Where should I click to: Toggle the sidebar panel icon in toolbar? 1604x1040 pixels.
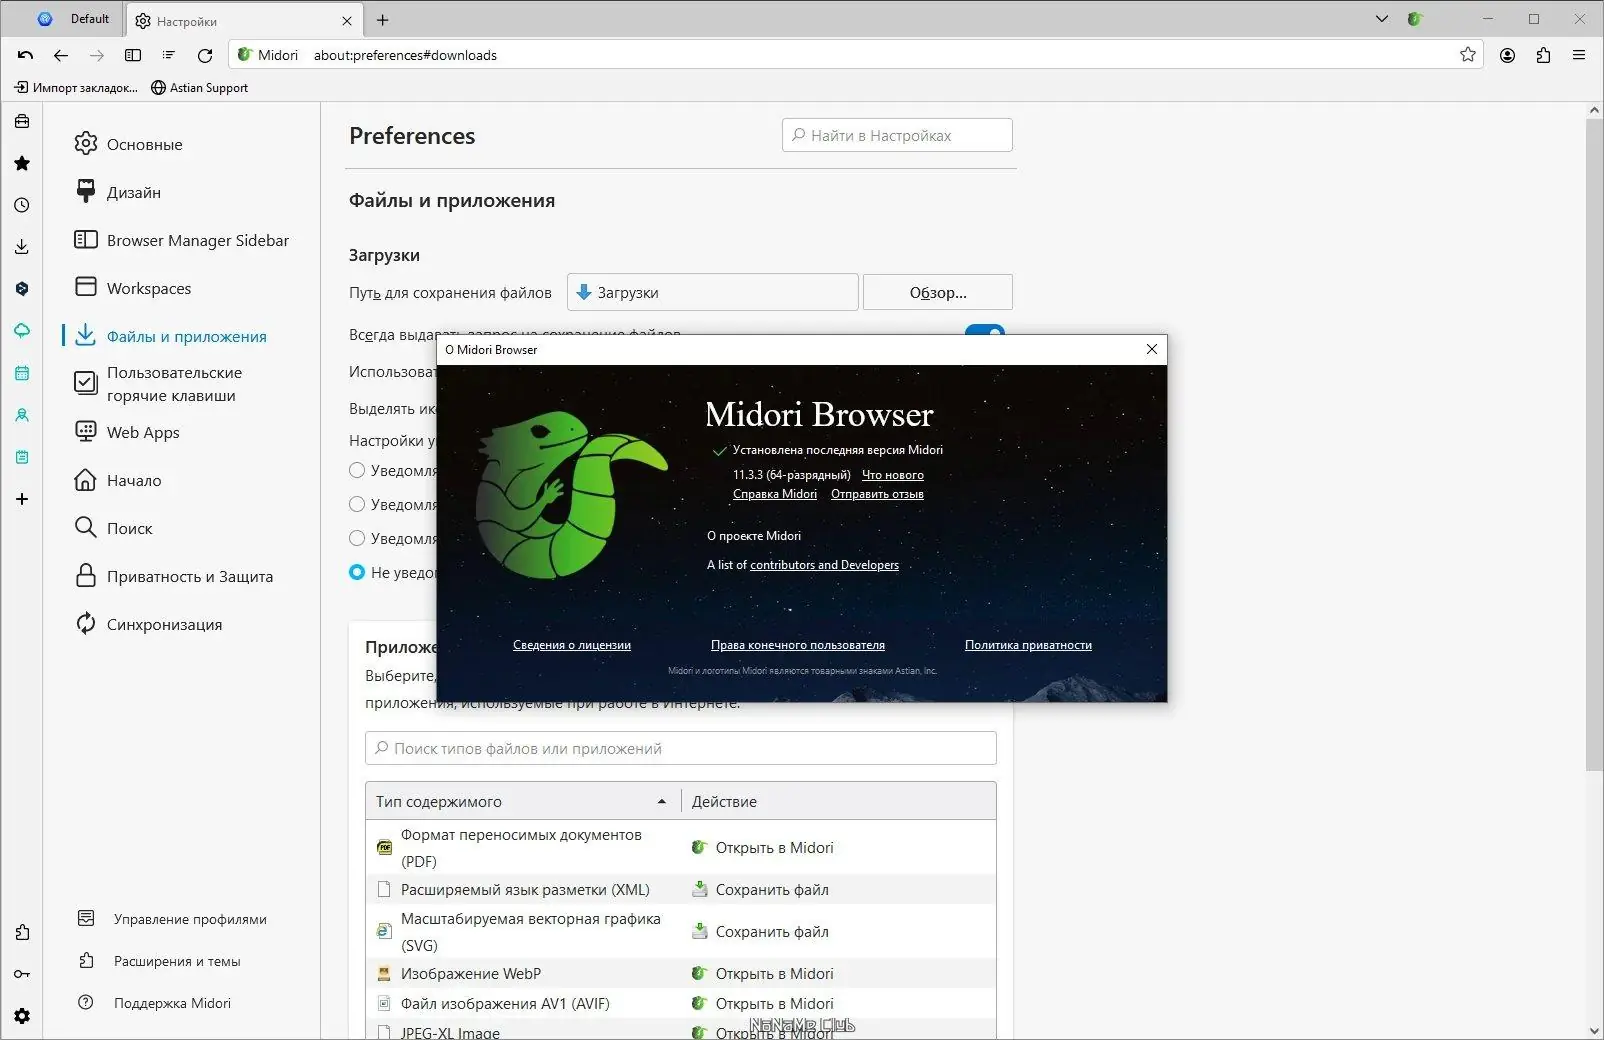(133, 55)
